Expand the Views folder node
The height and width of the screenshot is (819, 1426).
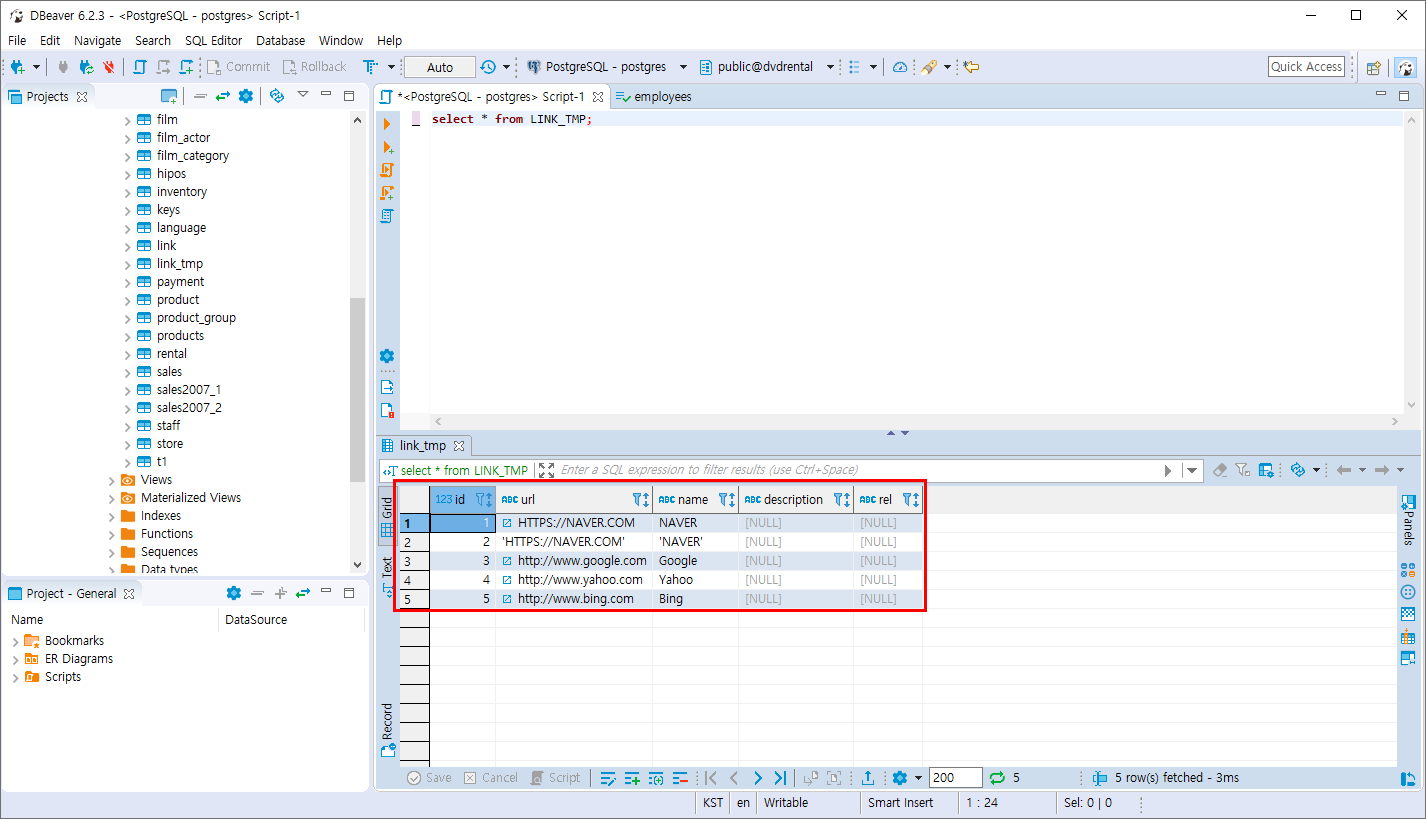click(112, 480)
